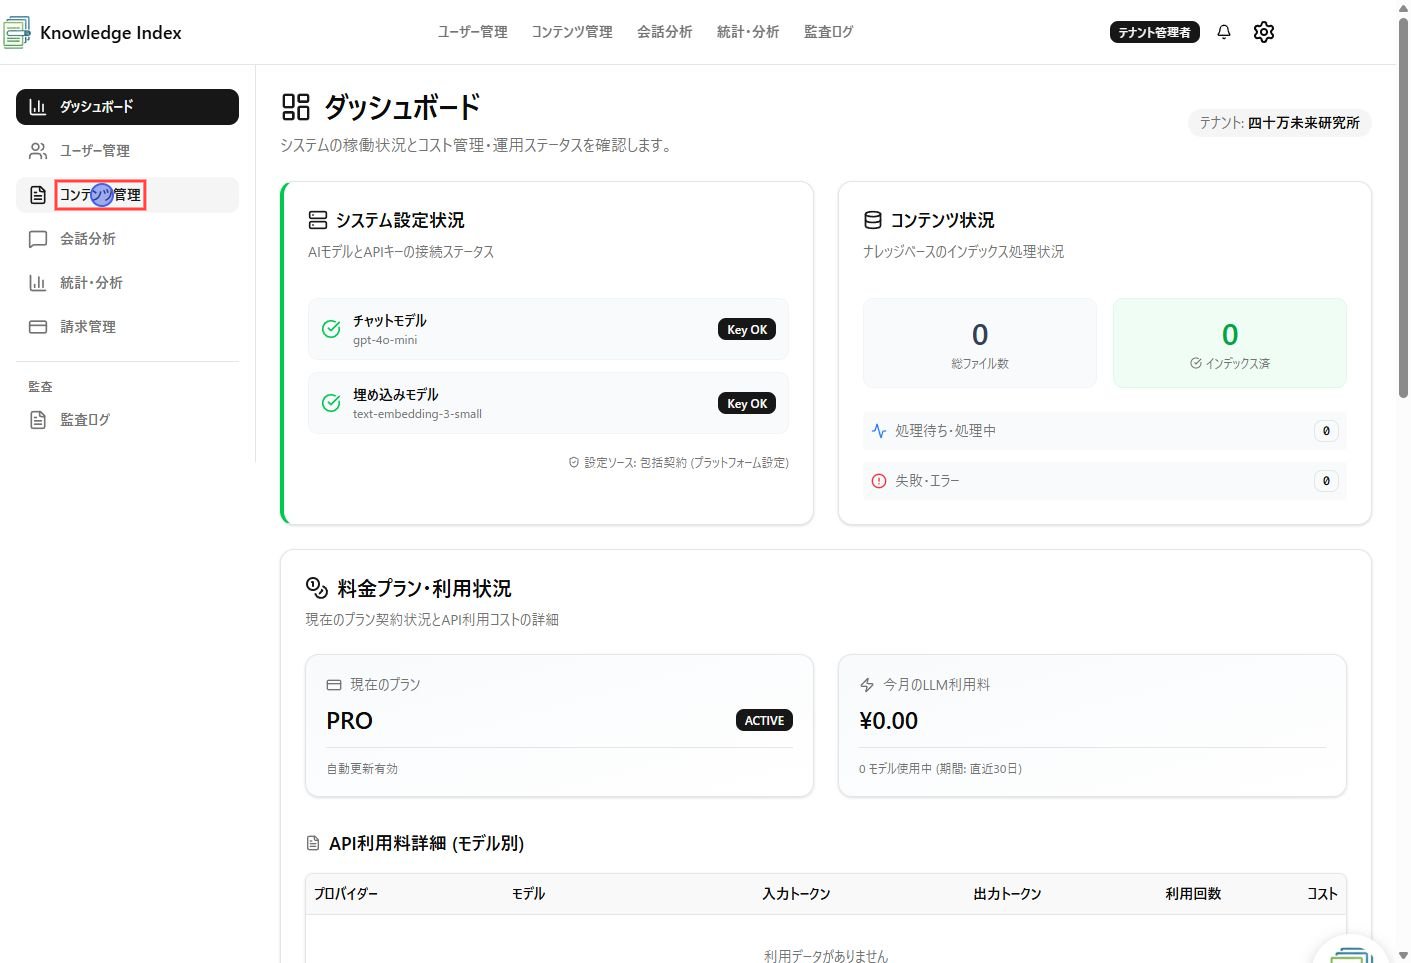Viewport: 1411px width, 963px height.
Task: Click the 利用回数 column header
Action: point(1193,894)
